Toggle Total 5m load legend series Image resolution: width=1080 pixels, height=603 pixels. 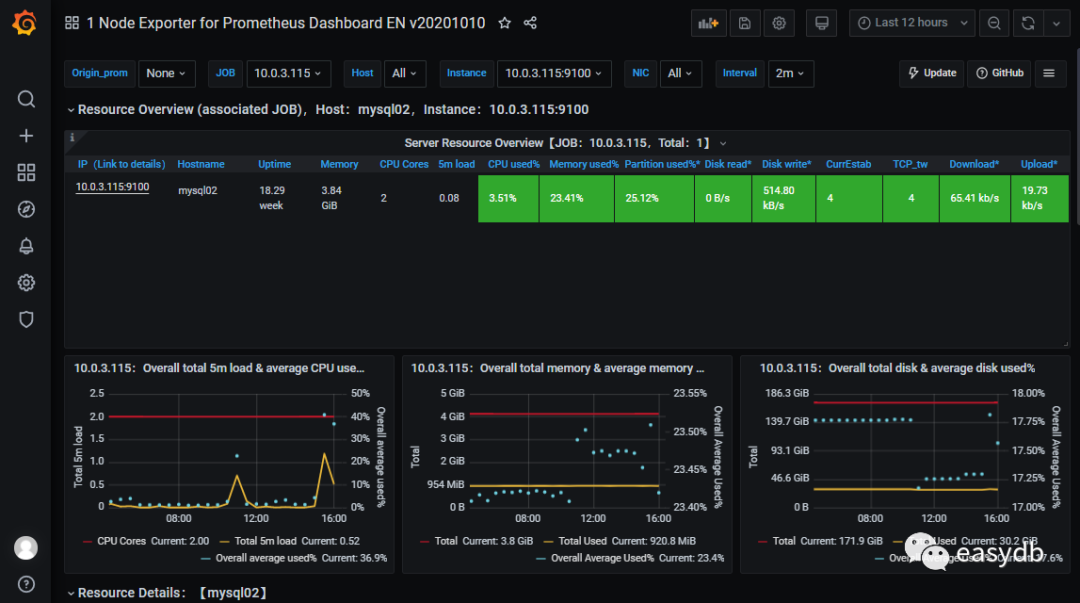pyautogui.click(x=264, y=541)
